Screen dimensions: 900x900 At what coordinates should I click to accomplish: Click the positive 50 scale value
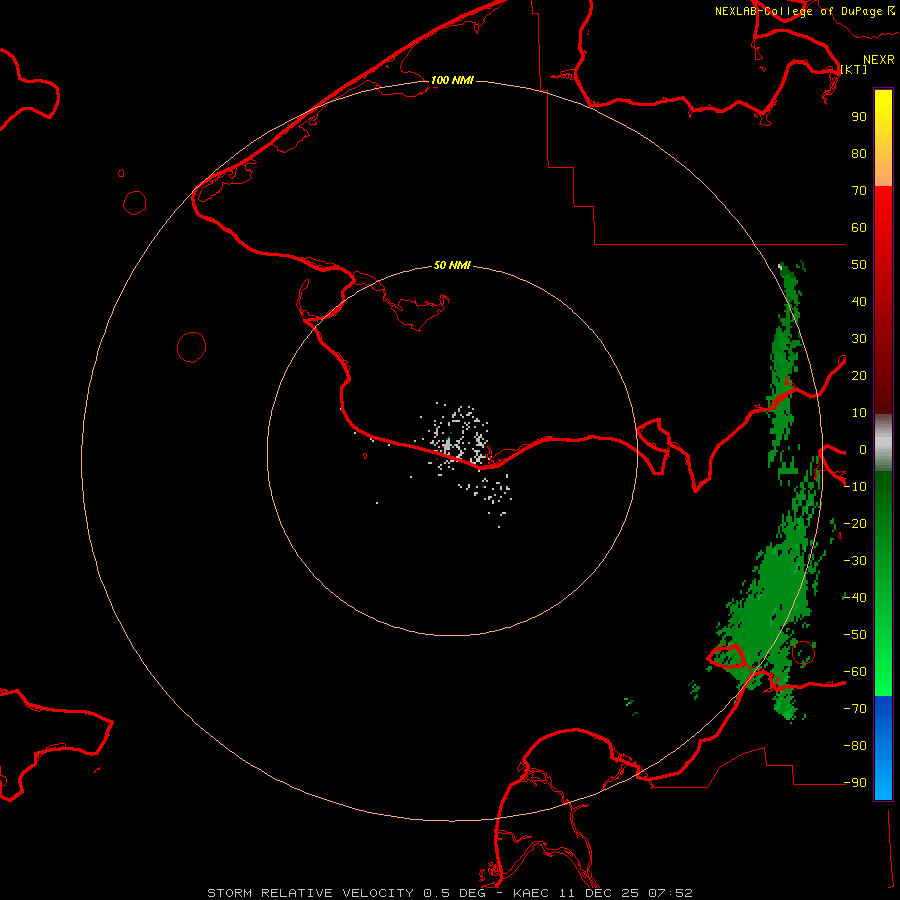[859, 265]
